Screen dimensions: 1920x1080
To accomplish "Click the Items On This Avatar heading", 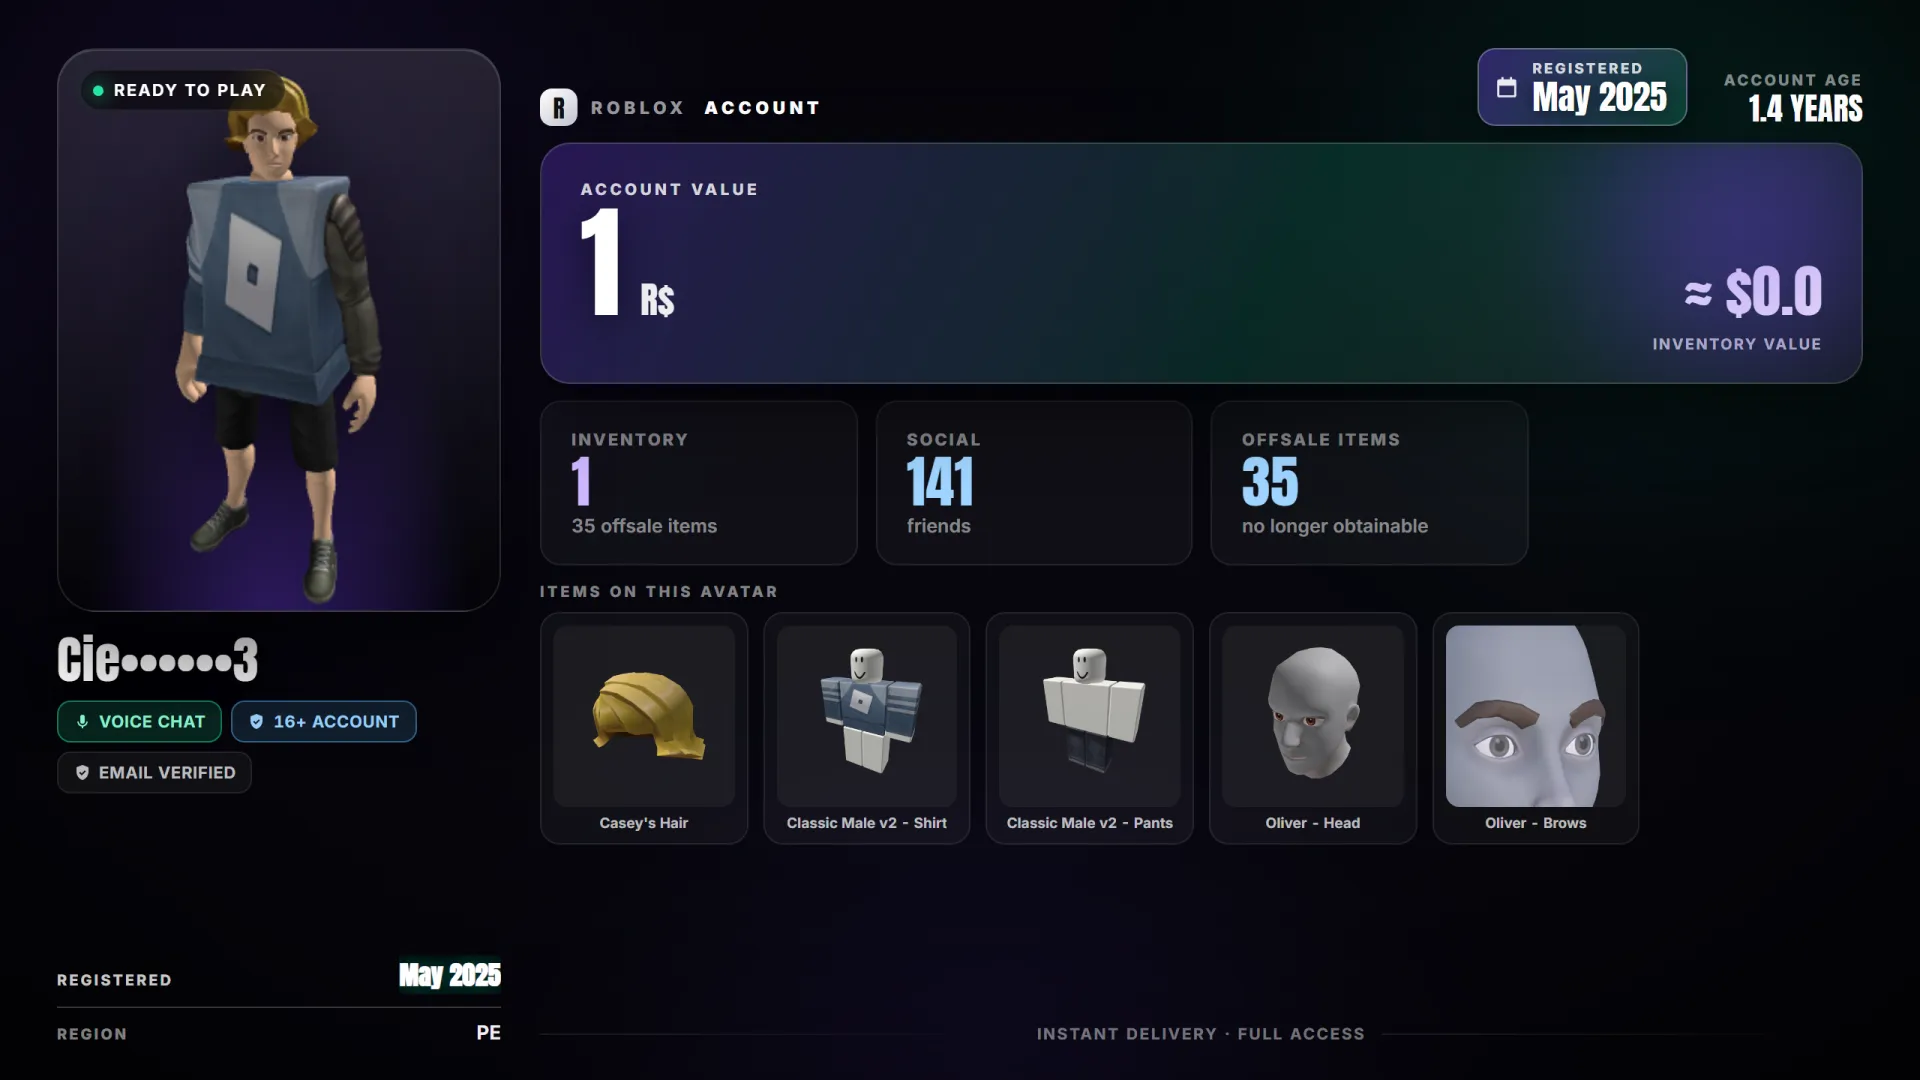I will (659, 592).
